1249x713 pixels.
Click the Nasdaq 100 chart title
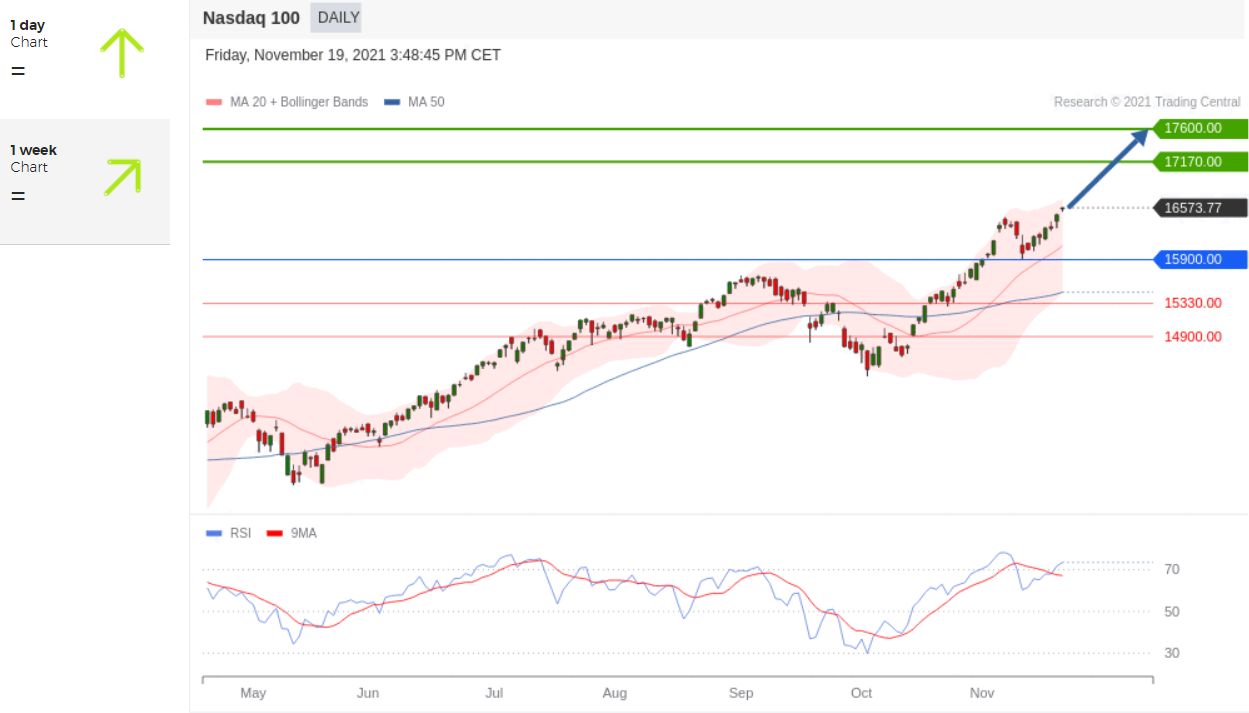click(250, 17)
